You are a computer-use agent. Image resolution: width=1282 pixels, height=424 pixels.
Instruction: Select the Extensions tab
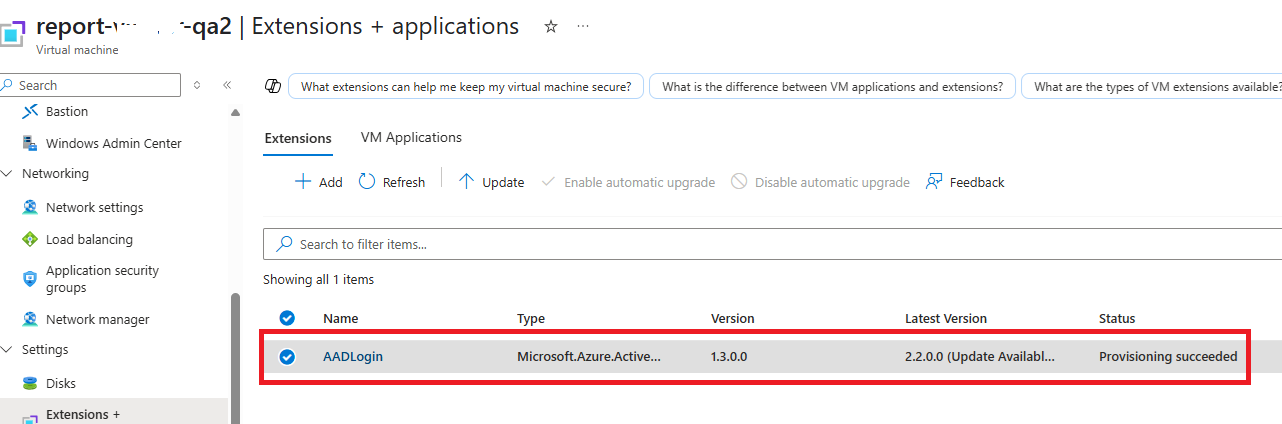click(x=297, y=138)
